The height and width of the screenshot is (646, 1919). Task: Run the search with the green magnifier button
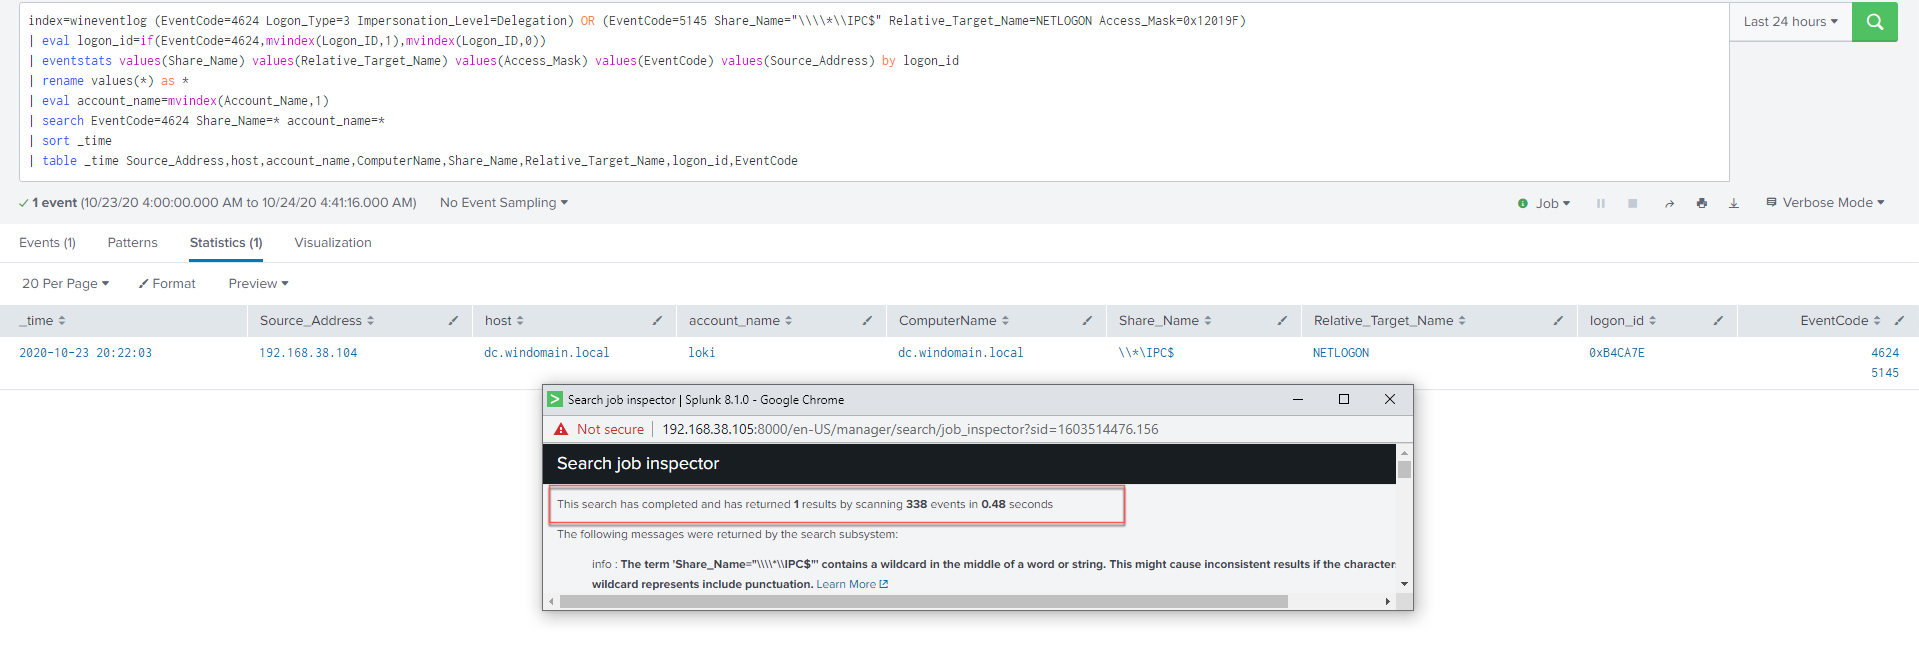1874,21
